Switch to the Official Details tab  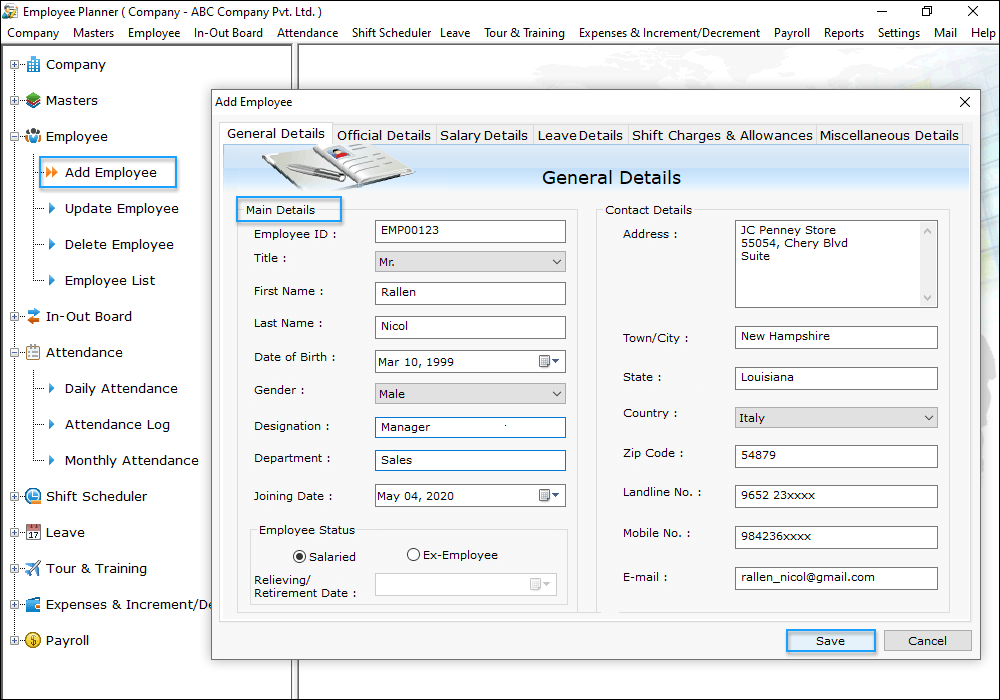[384, 135]
